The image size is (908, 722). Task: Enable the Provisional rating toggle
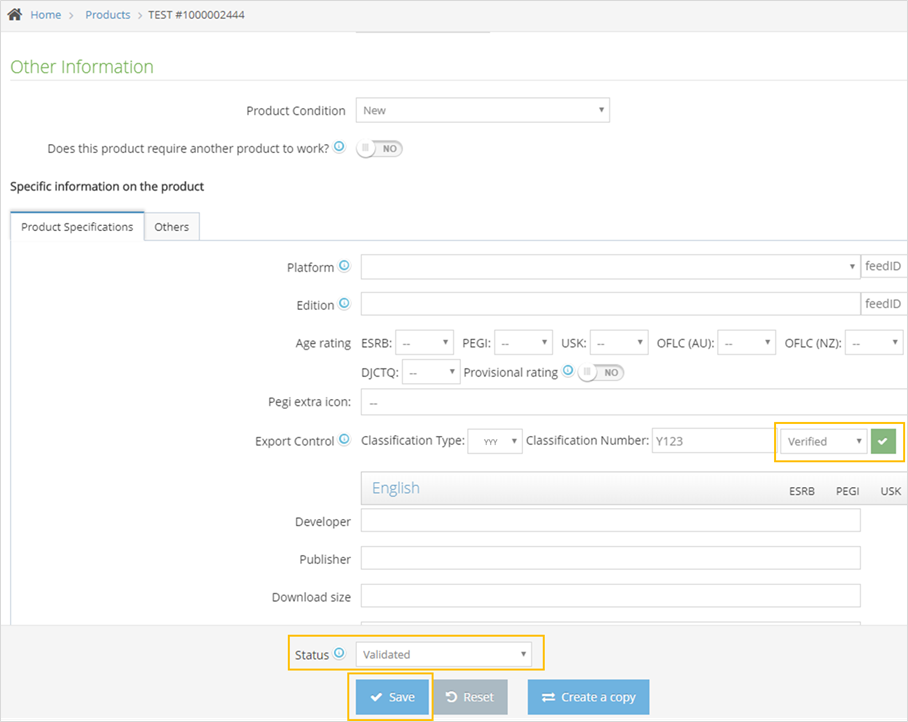click(x=601, y=372)
